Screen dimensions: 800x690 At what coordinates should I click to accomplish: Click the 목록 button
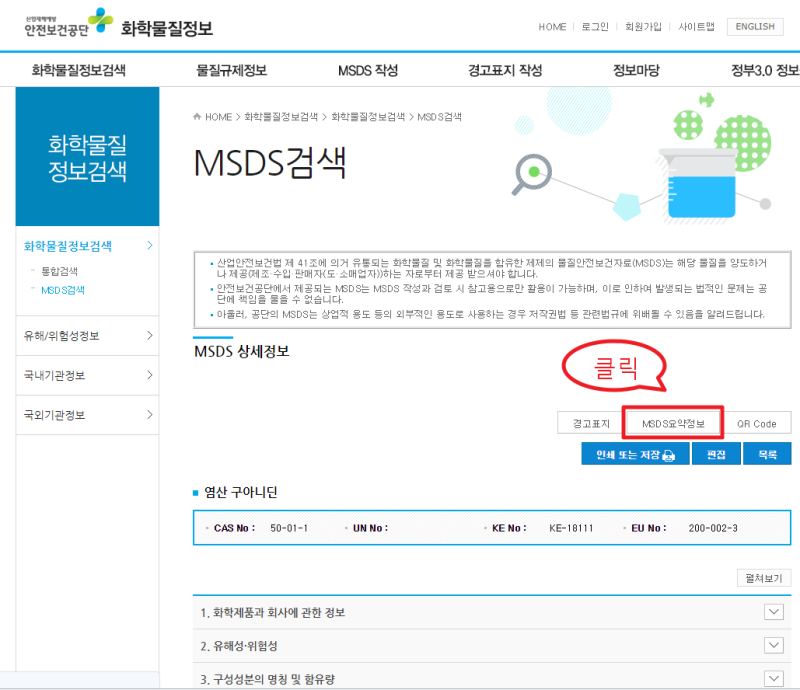pyautogui.click(x=767, y=454)
